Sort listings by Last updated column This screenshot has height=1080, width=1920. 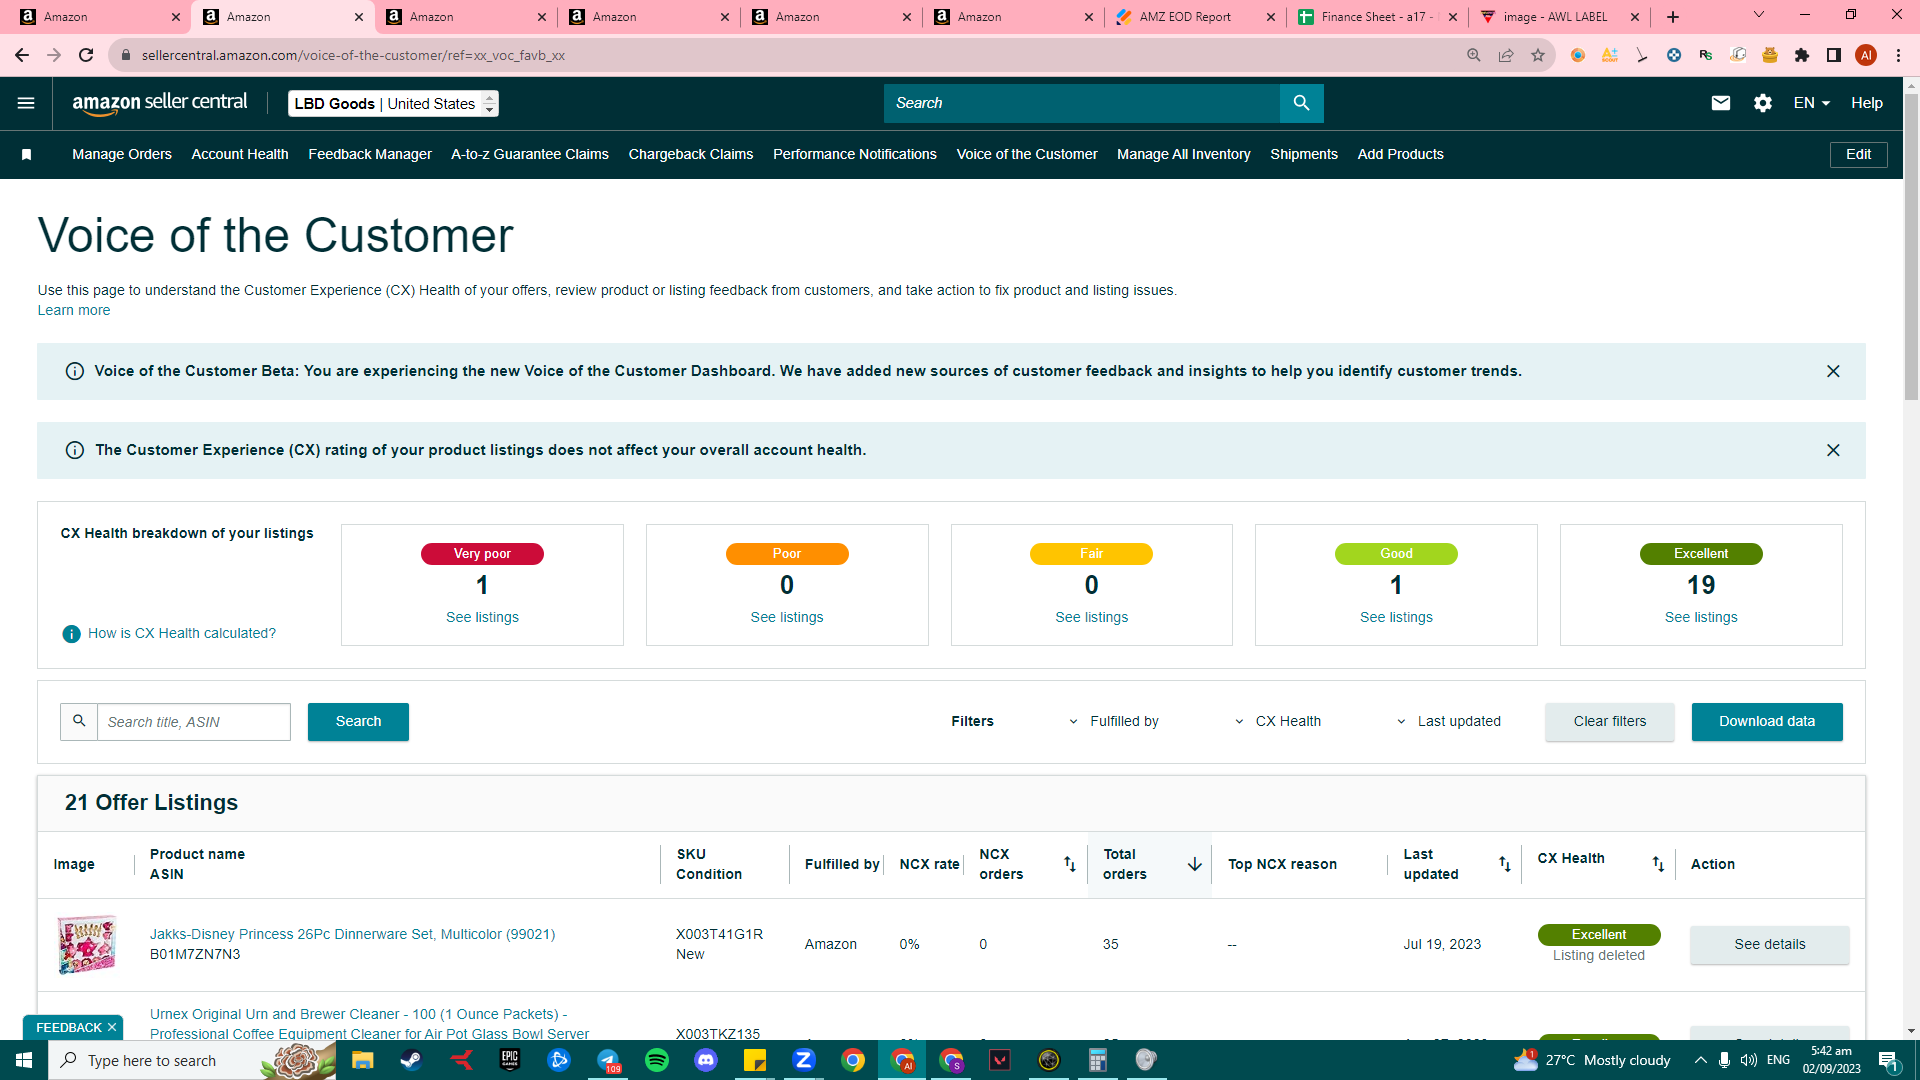[x=1504, y=864]
